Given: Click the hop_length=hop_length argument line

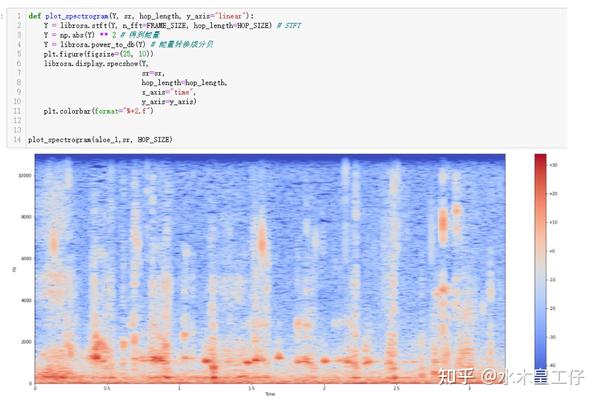Looking at the screenshot, I should coord(184,83).
